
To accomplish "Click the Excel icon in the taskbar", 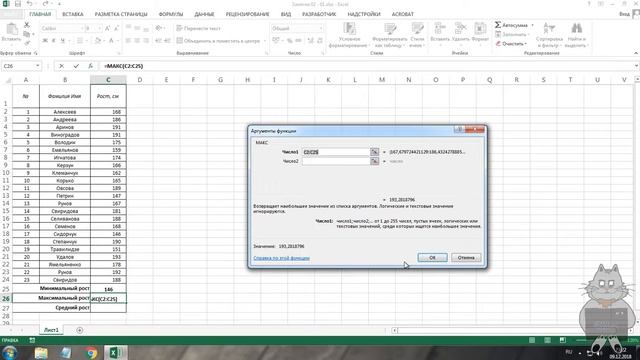I will point(116,353).
